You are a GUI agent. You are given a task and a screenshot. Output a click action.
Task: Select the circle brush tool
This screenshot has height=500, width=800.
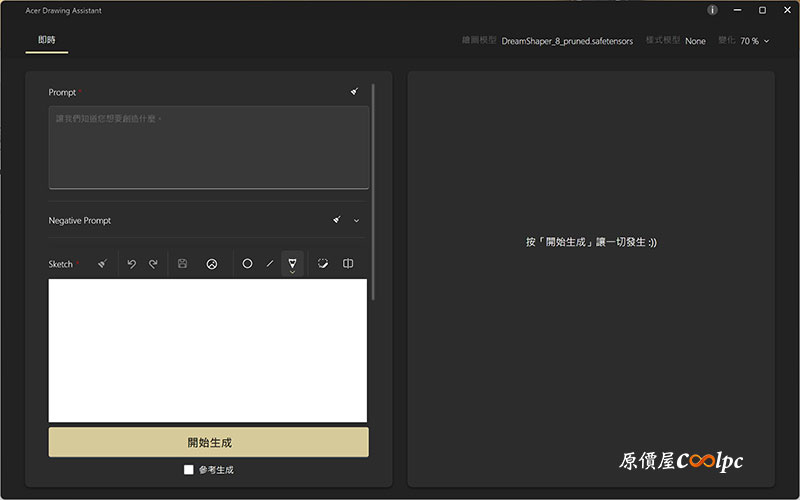click(x=247, y=264)
